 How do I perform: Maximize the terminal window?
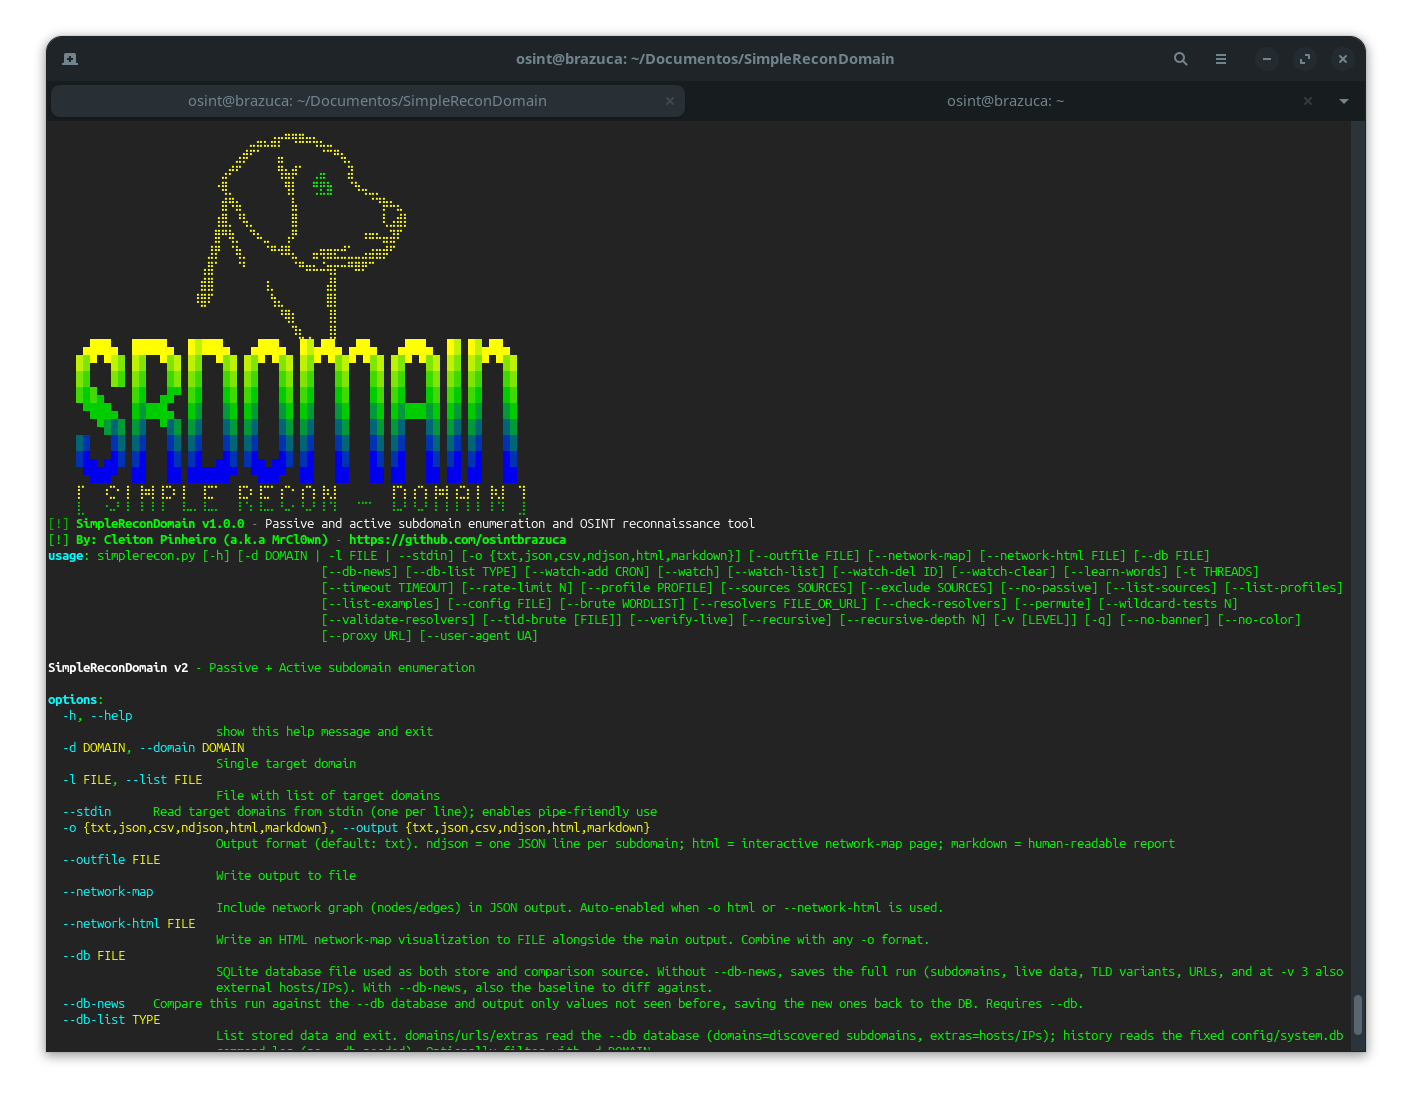(x=1305, y=59)
